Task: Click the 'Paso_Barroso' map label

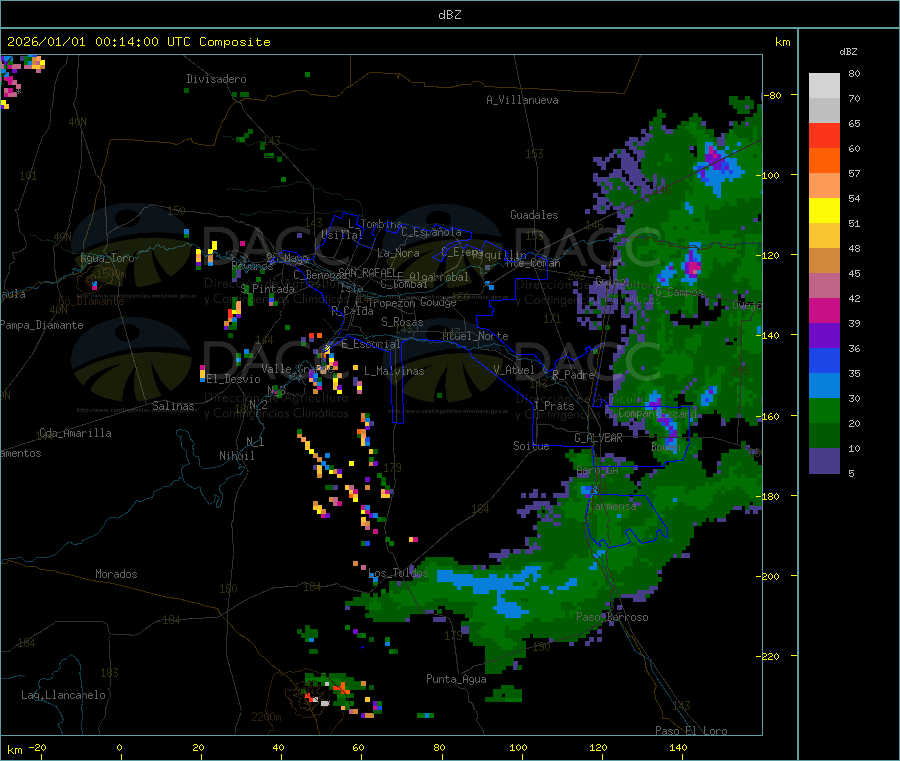Action: coord(612,617)
